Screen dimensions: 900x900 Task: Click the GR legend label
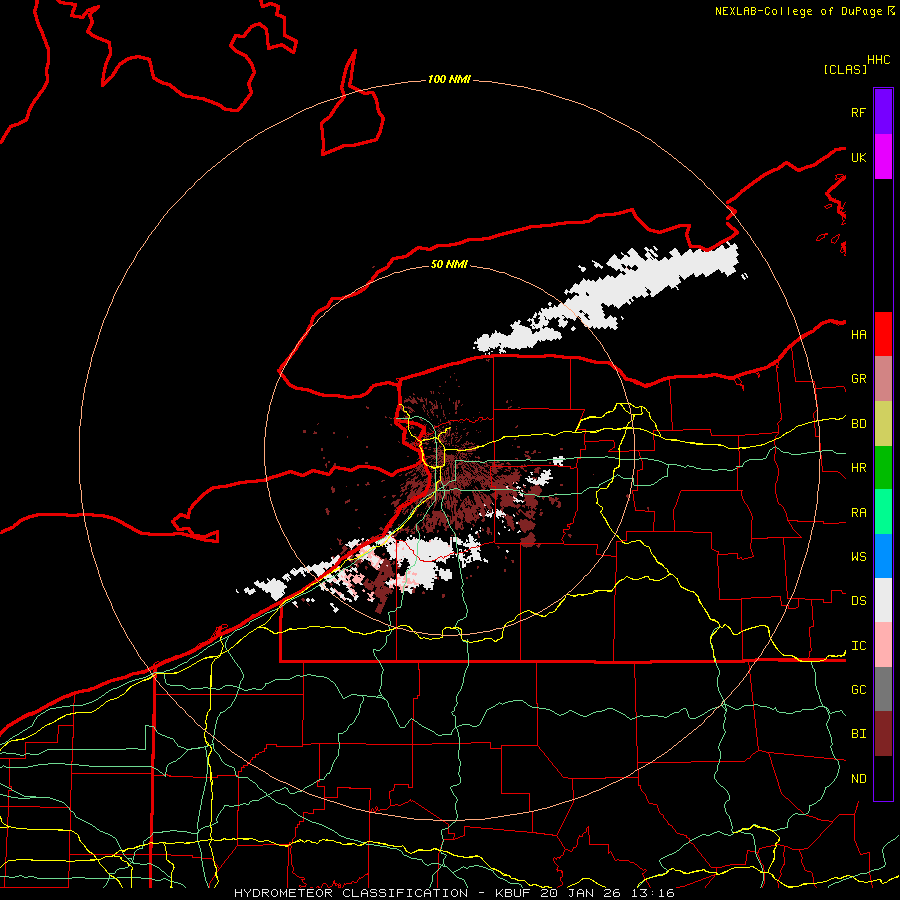tap(858, 379)
